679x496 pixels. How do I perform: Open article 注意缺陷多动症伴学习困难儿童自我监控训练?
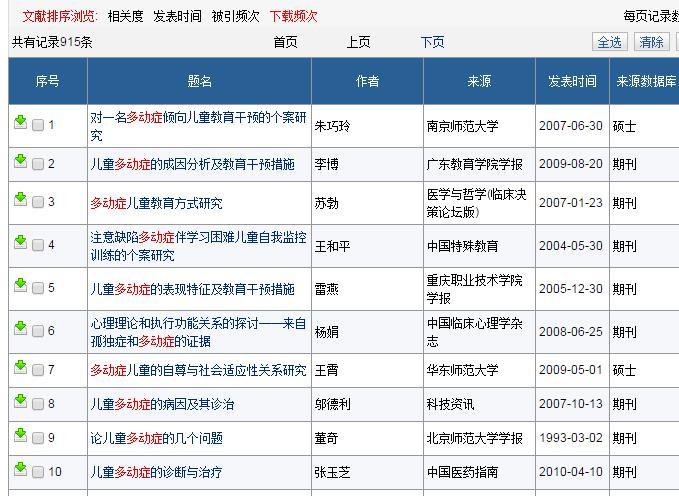pyautogui.click(x=198, y=246)
